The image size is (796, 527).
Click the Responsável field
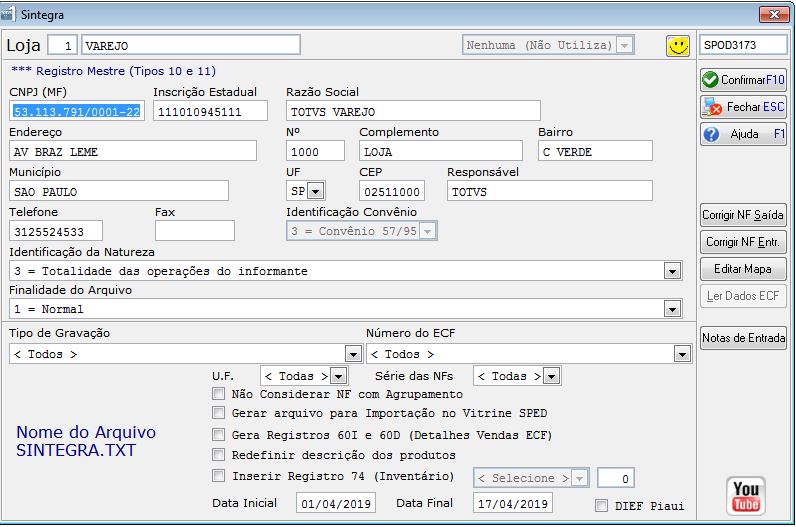point(550,191)
